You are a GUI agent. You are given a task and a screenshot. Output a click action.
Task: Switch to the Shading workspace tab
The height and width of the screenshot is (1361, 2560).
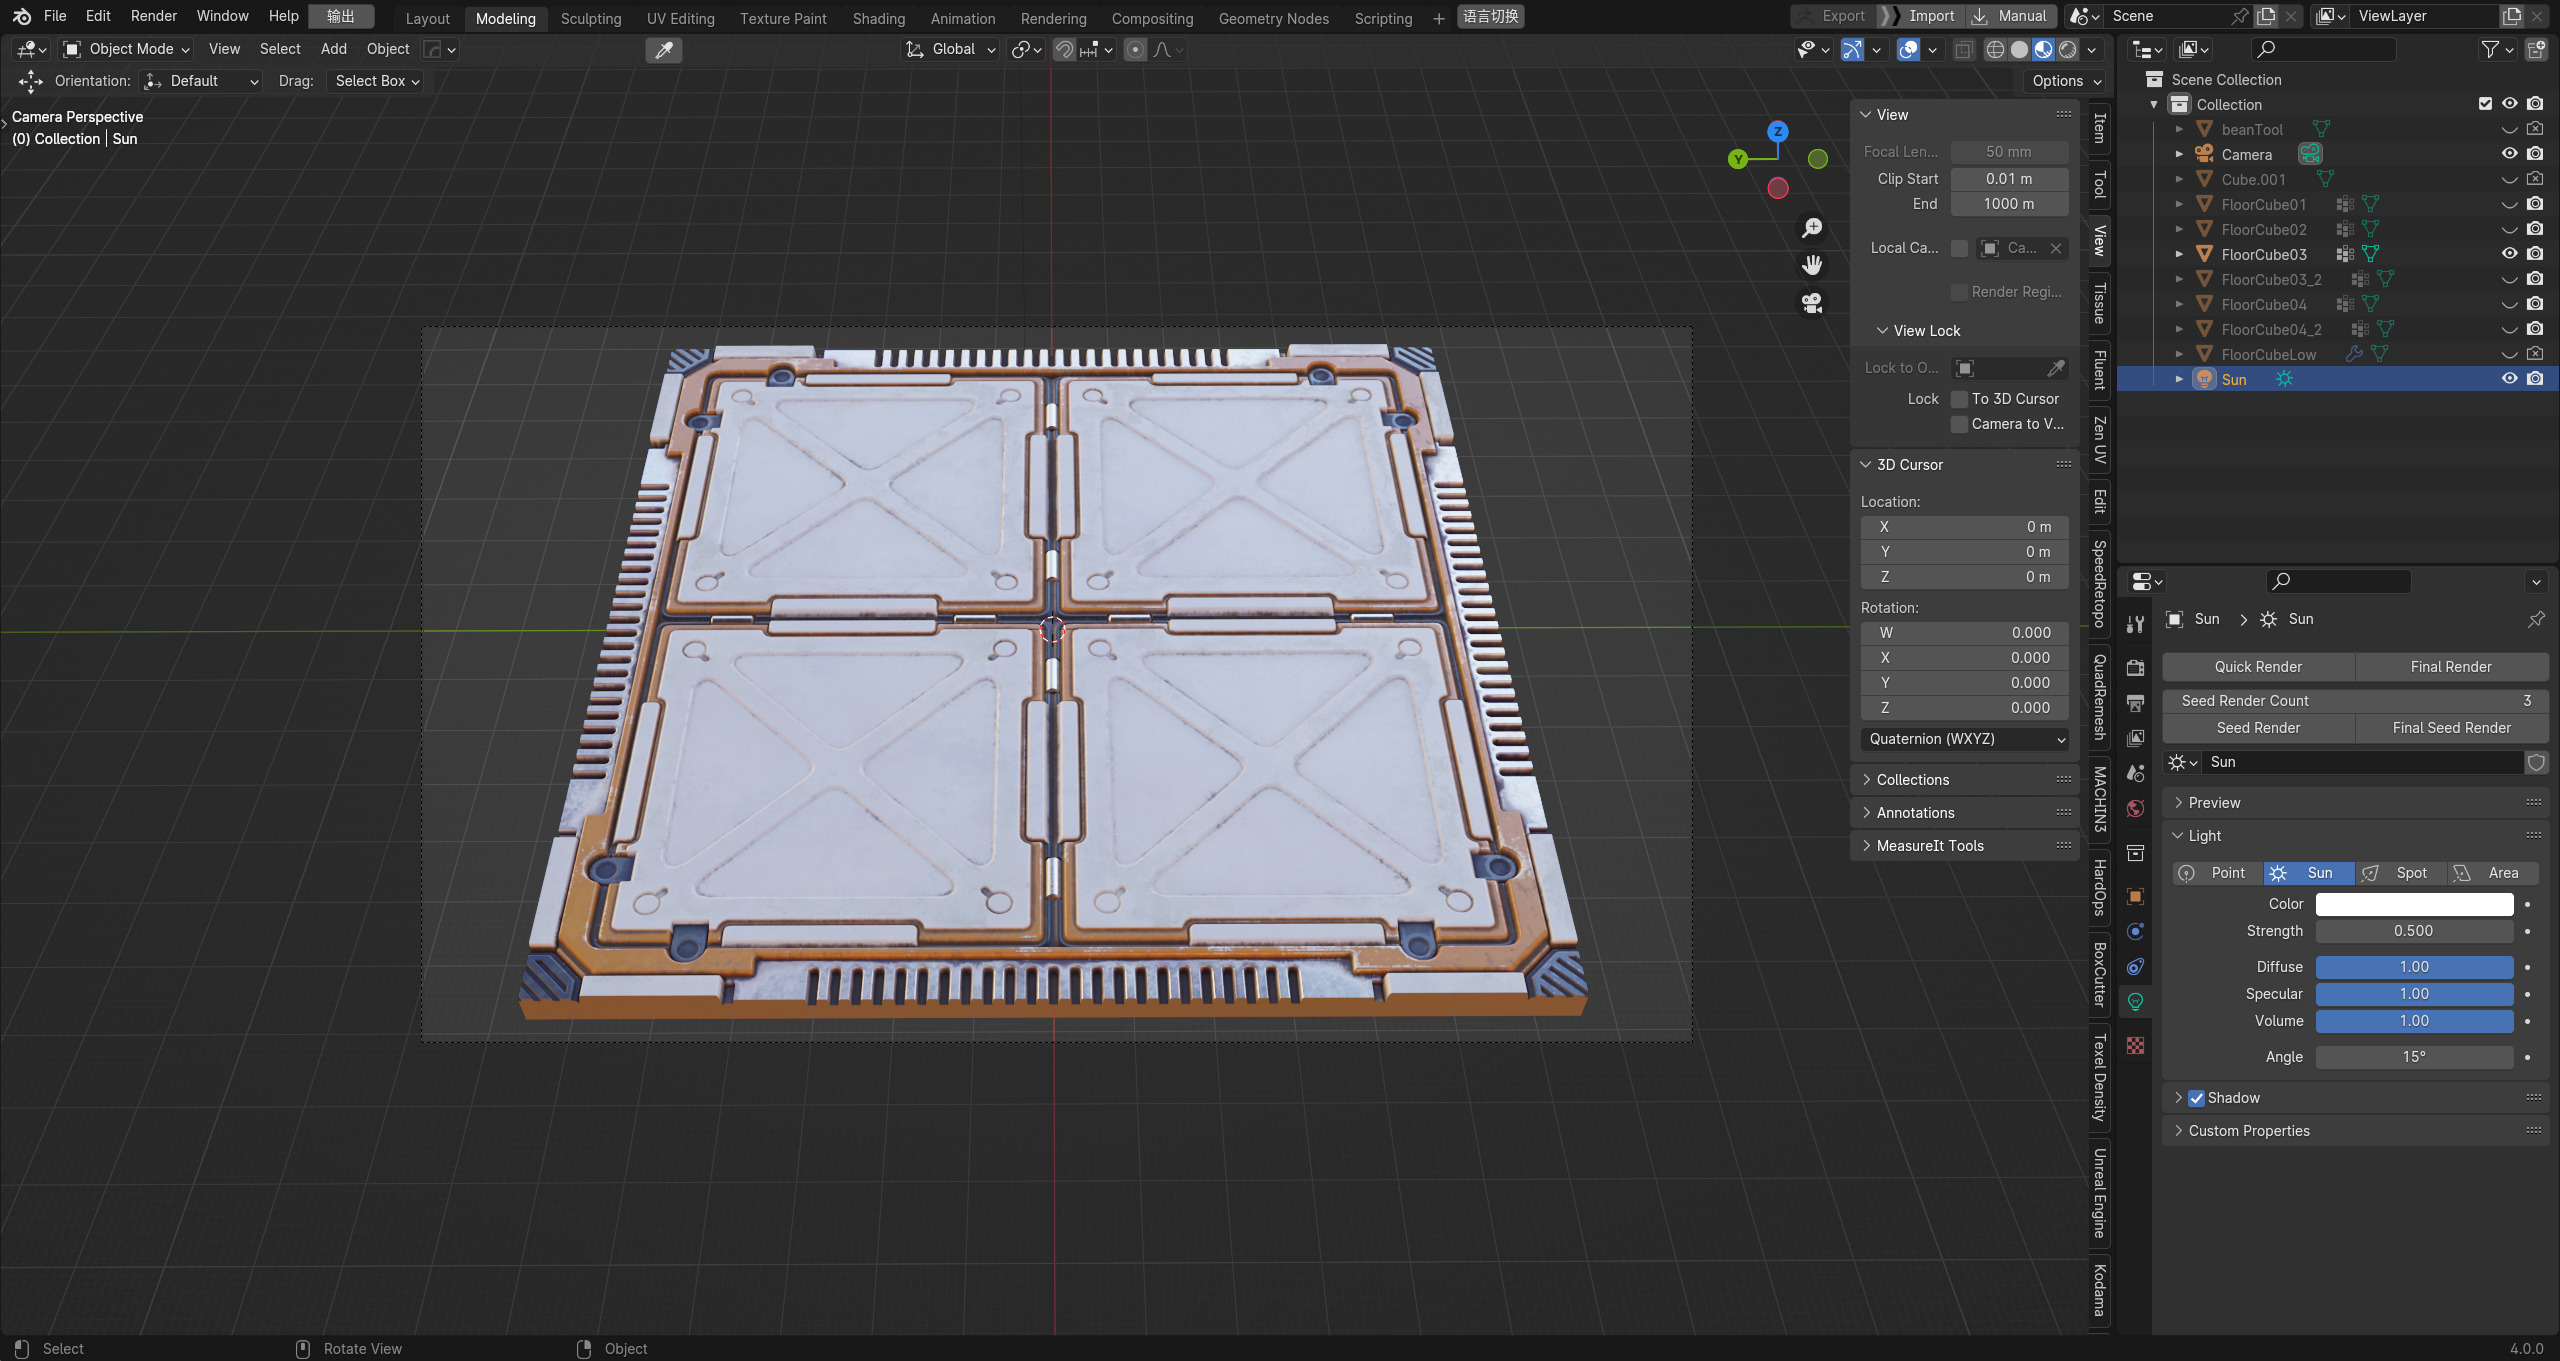879,18
